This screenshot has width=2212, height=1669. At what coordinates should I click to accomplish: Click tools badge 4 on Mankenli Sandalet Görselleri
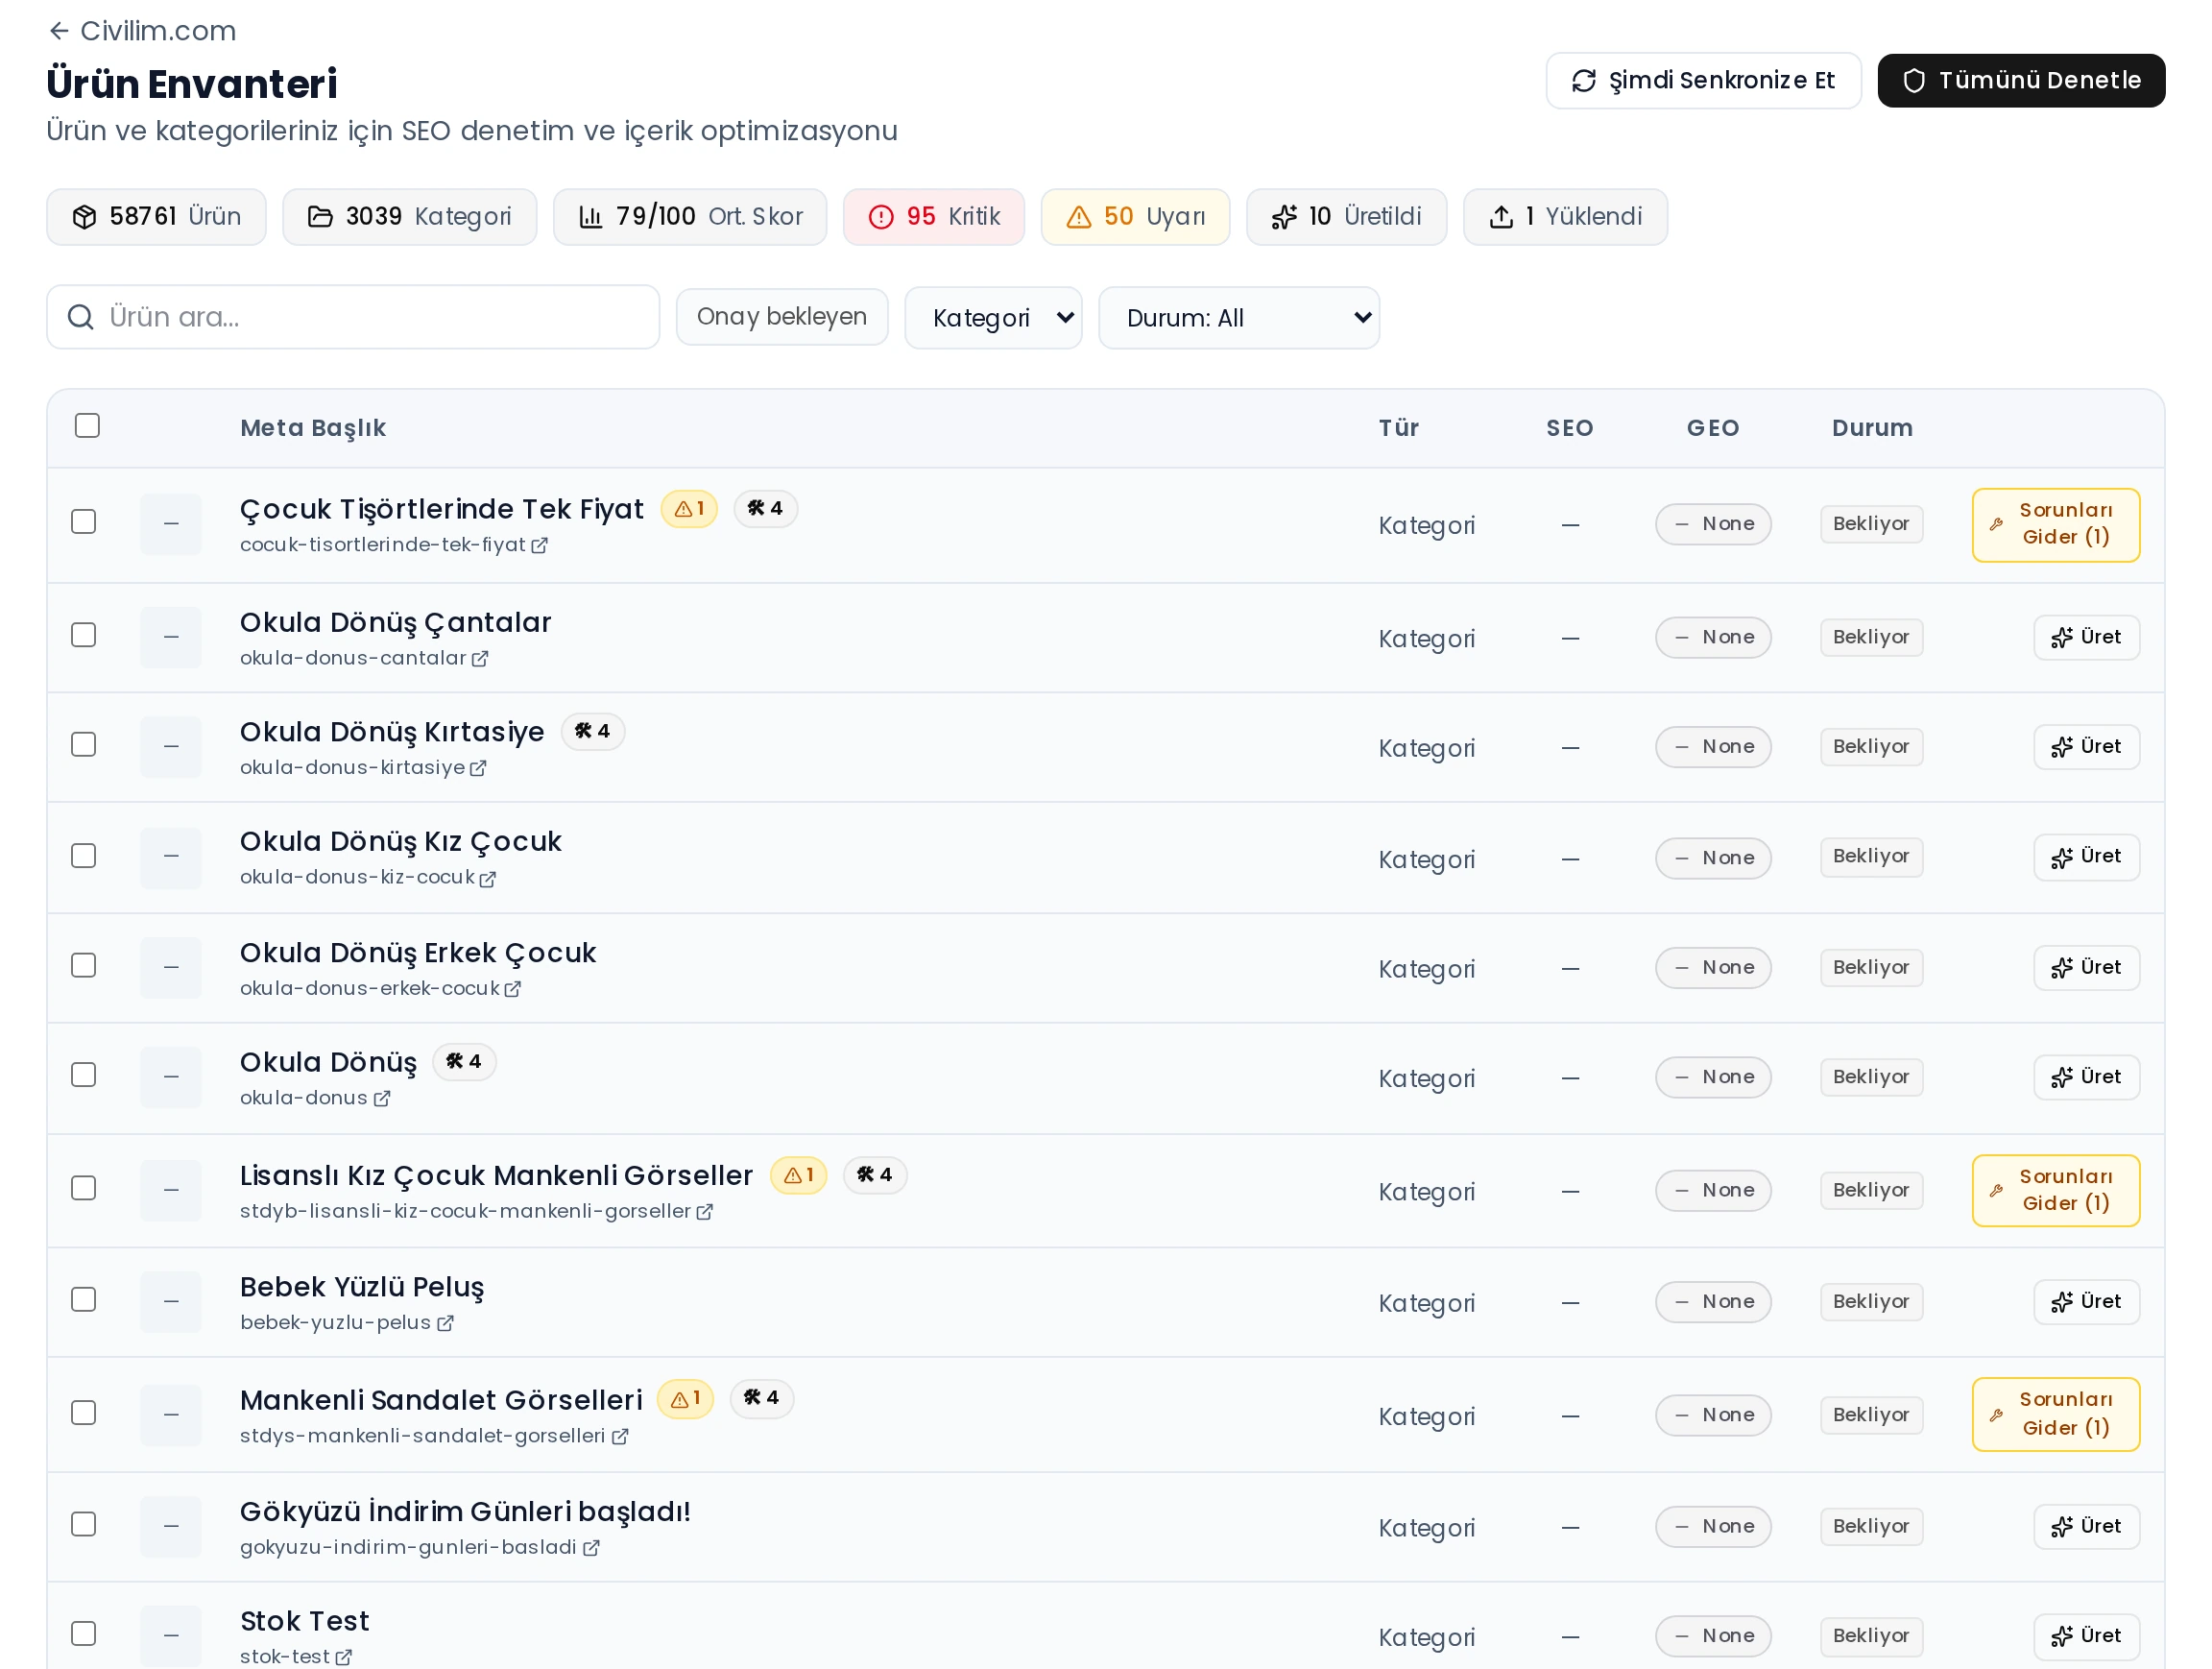(761, 1399)
